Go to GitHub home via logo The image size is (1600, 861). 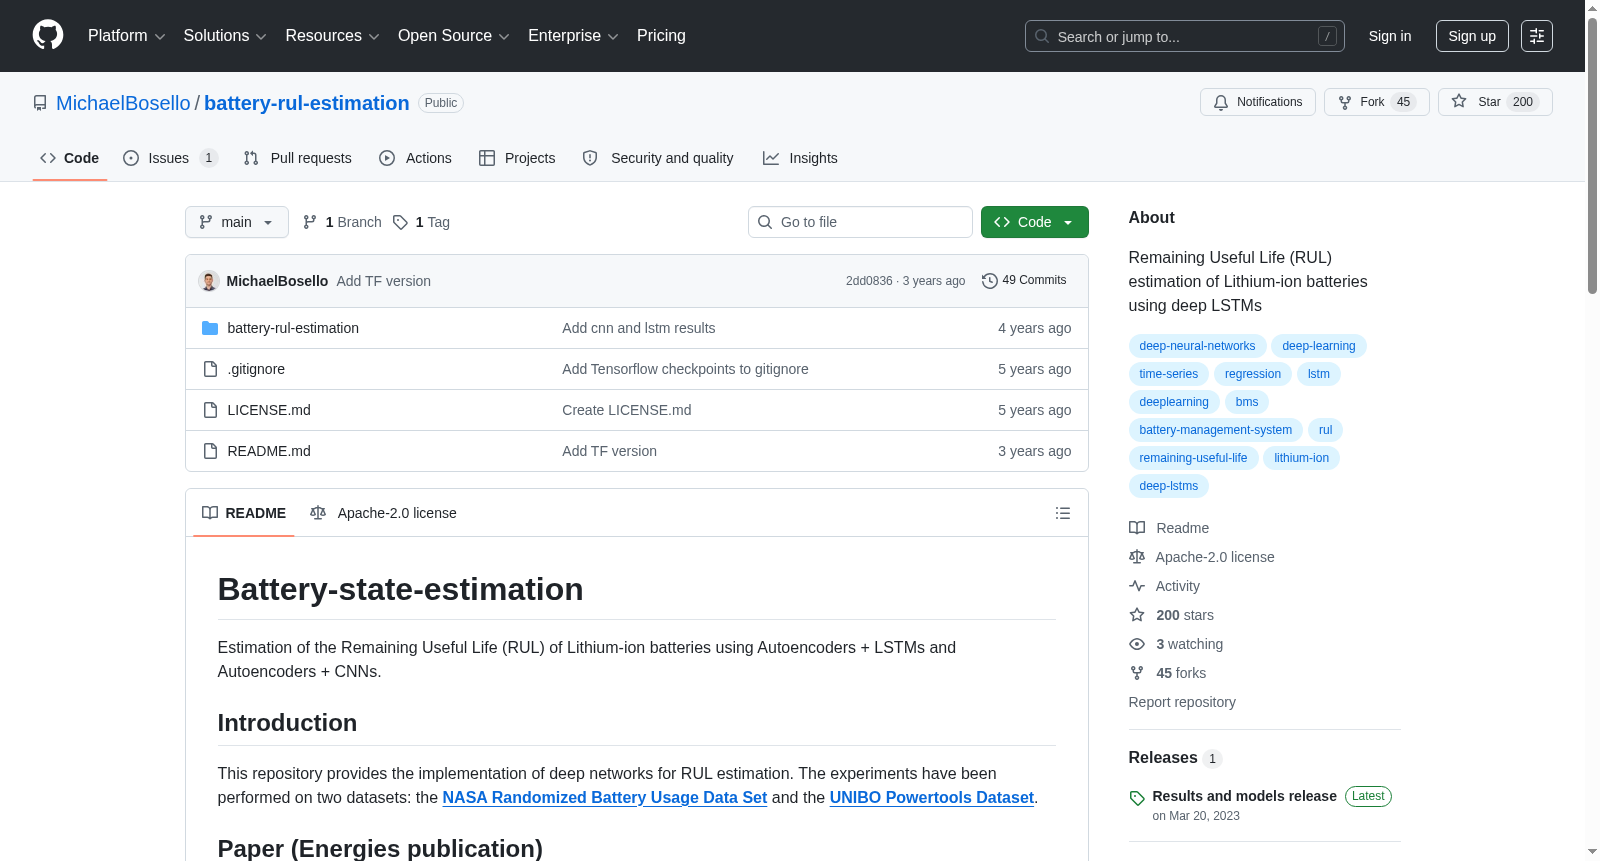pyautogui.click(x=48, y=36)
